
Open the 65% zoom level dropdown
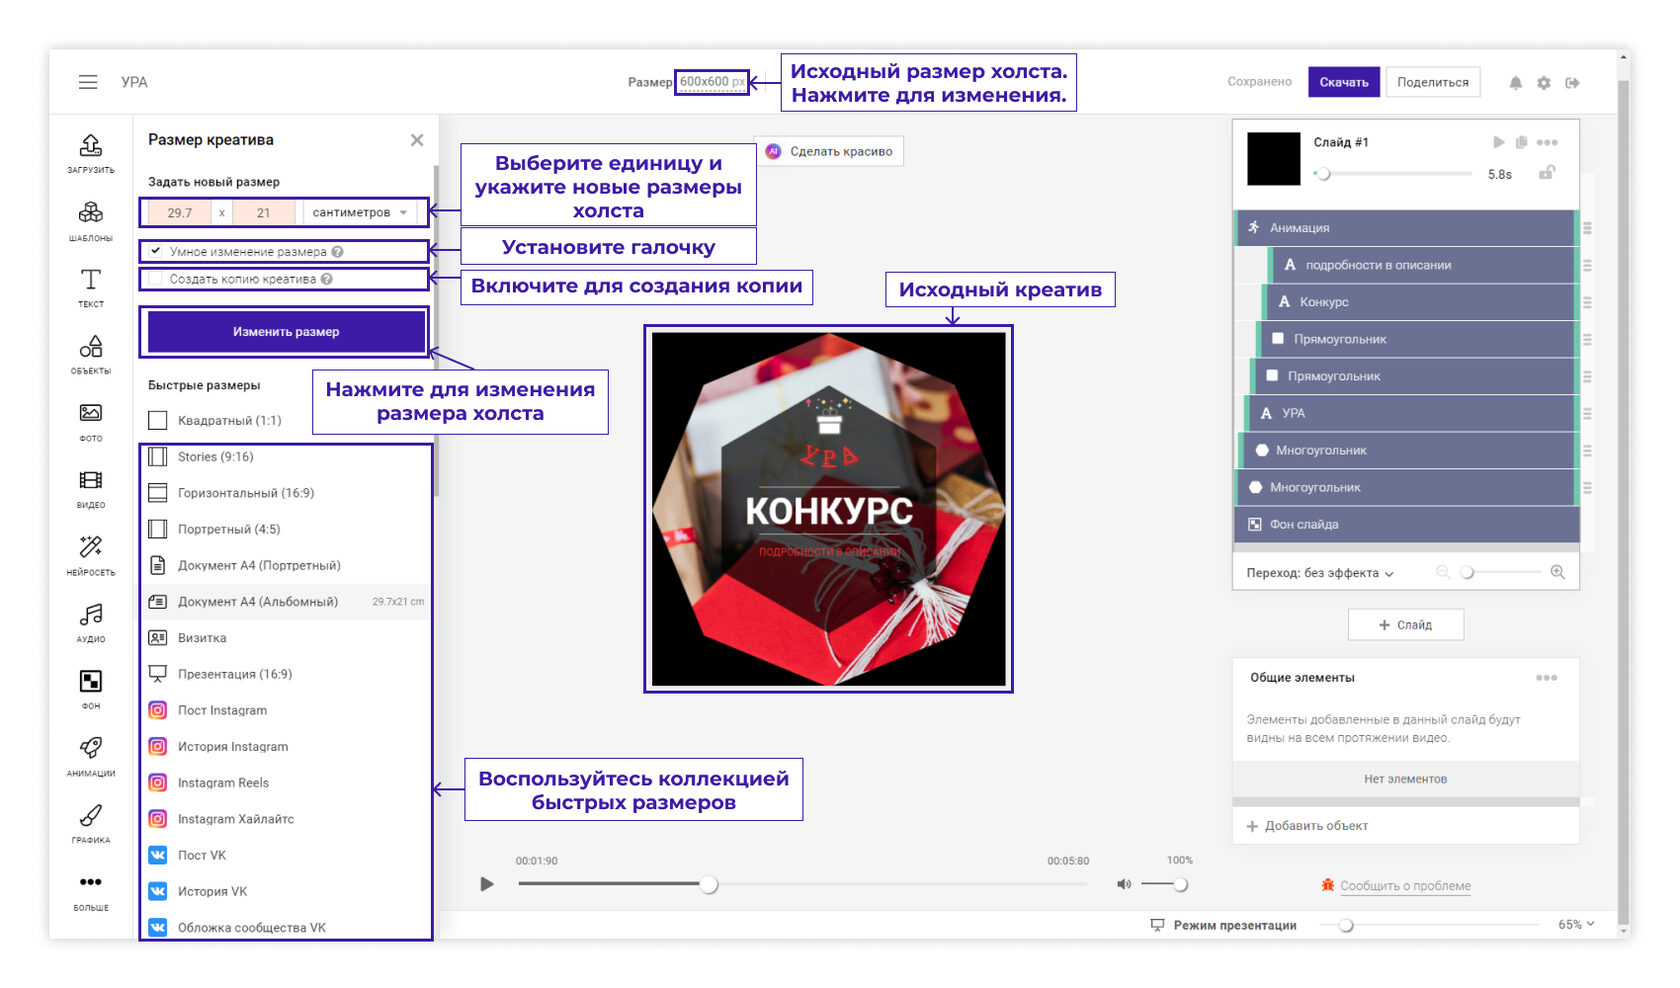[x=1575, y=924]
